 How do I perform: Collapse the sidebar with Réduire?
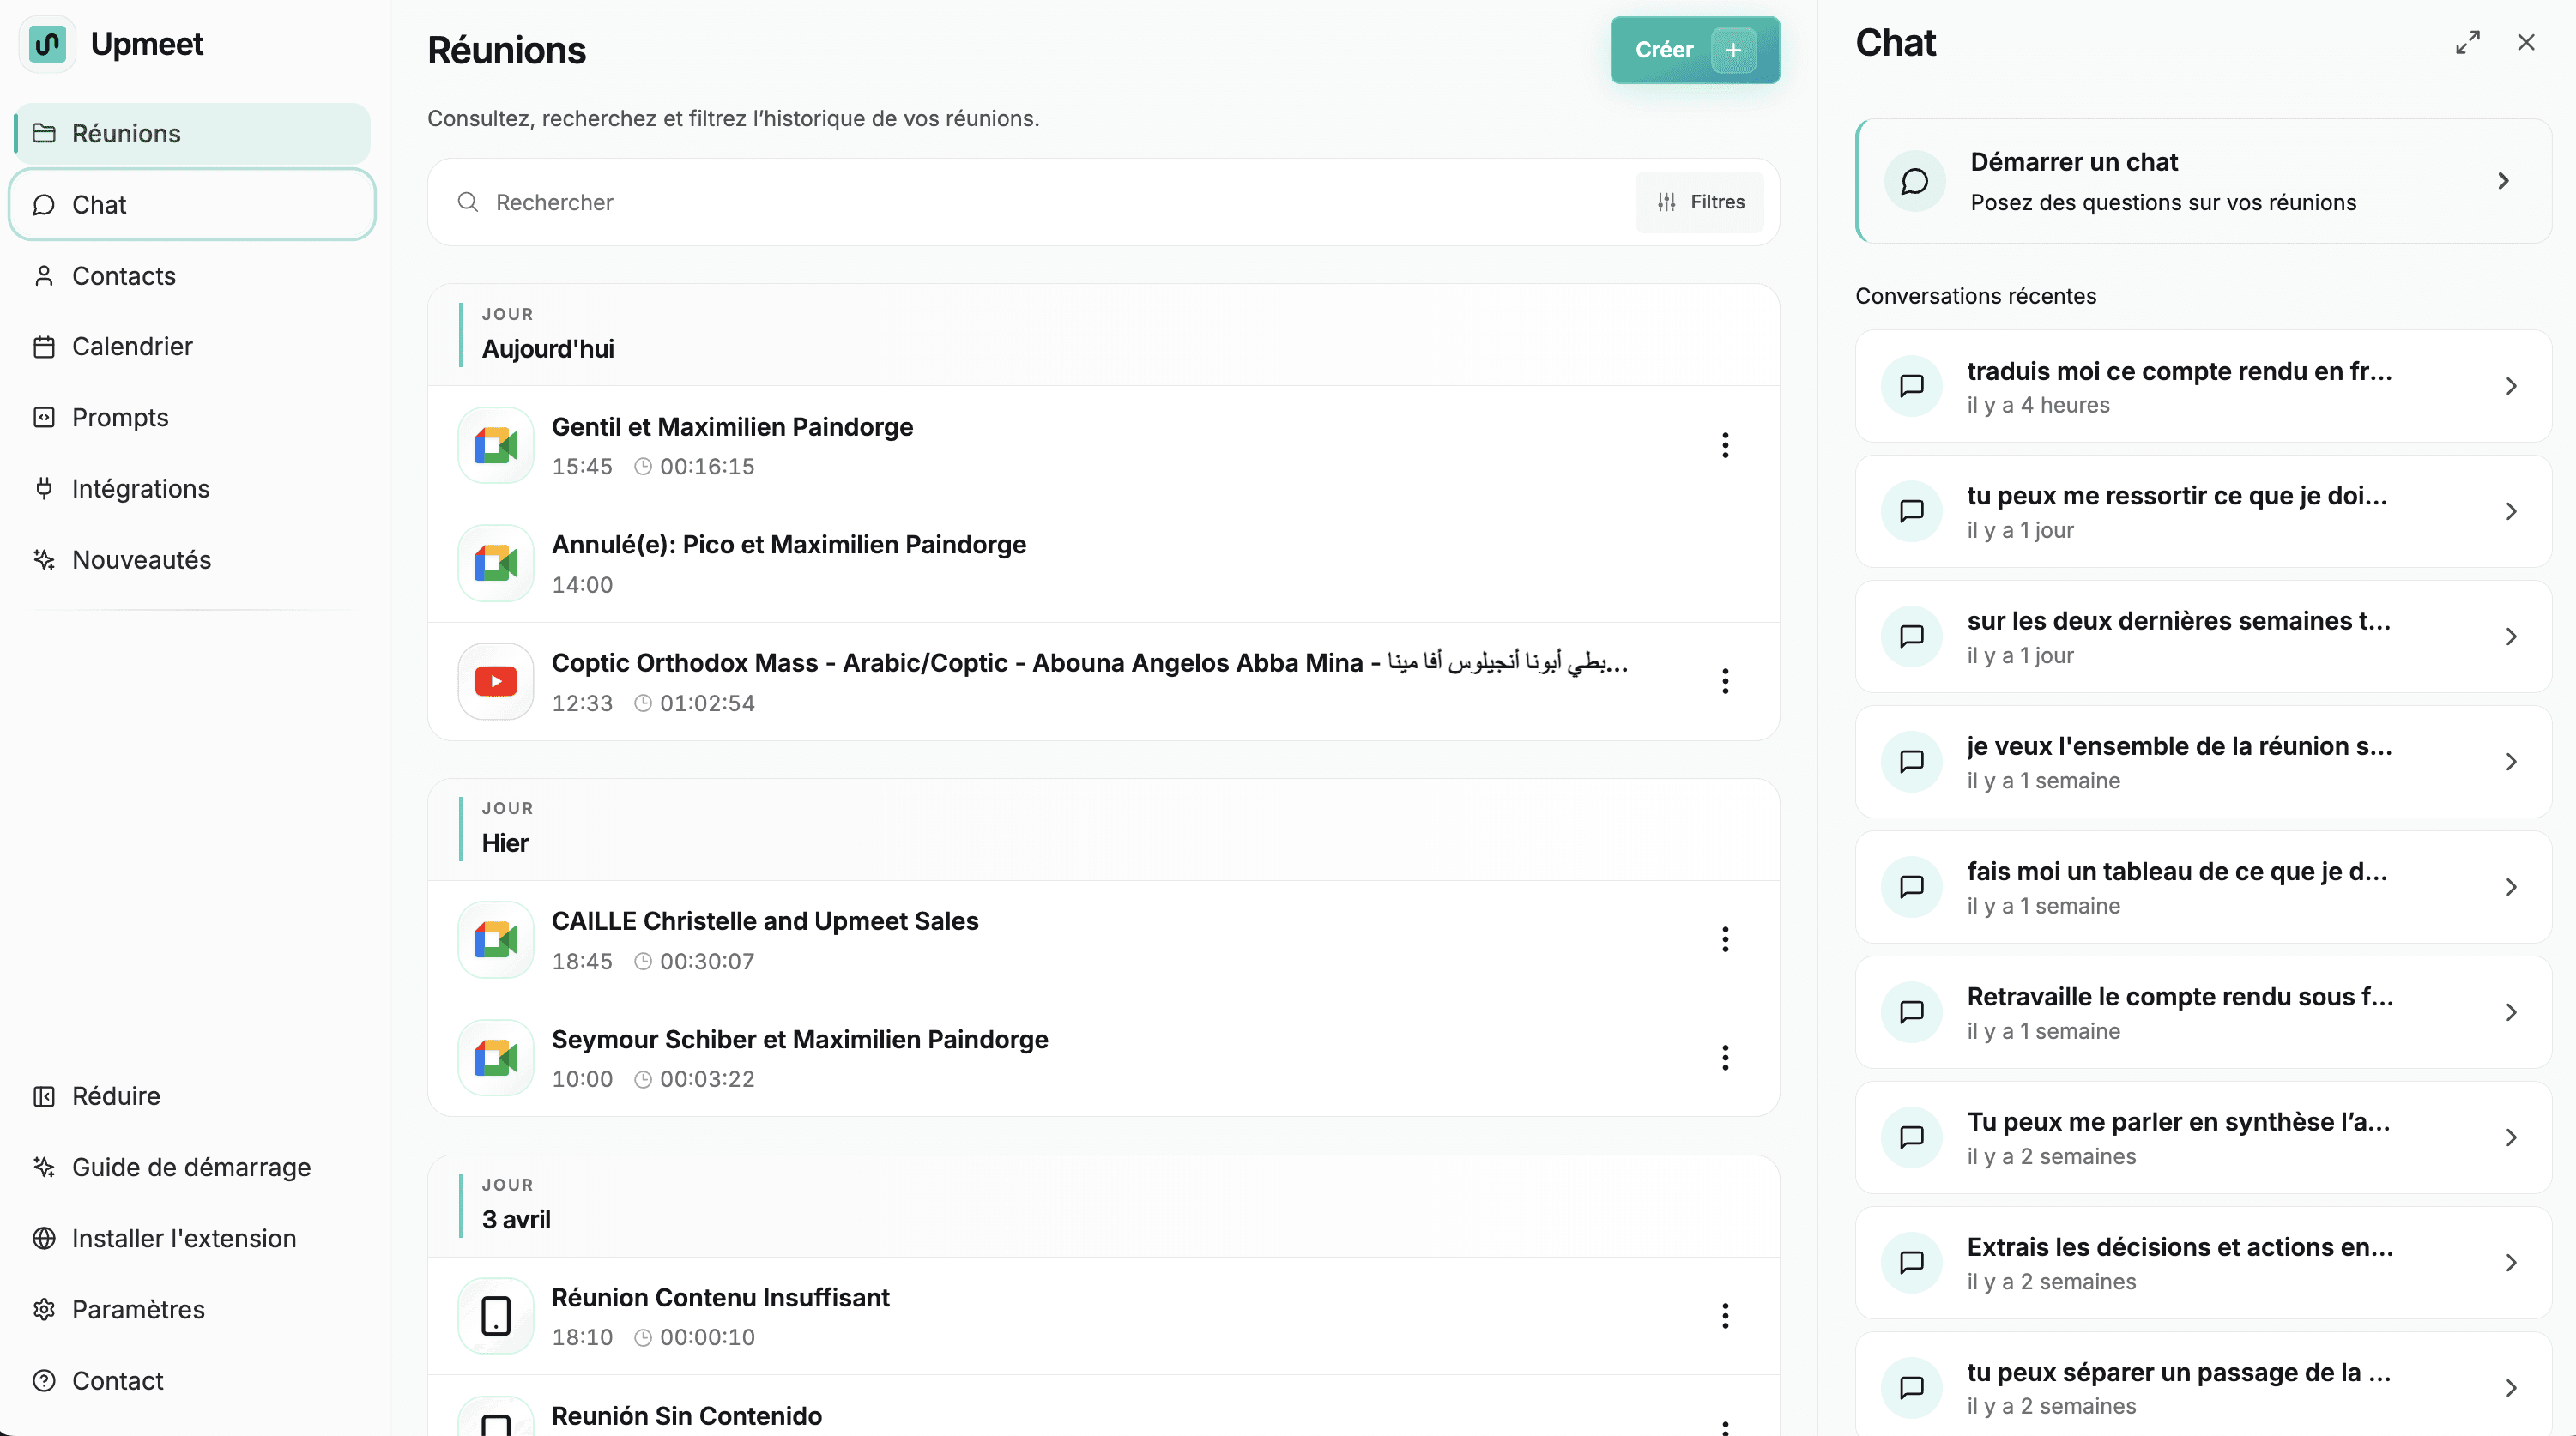pos(116,1096)
